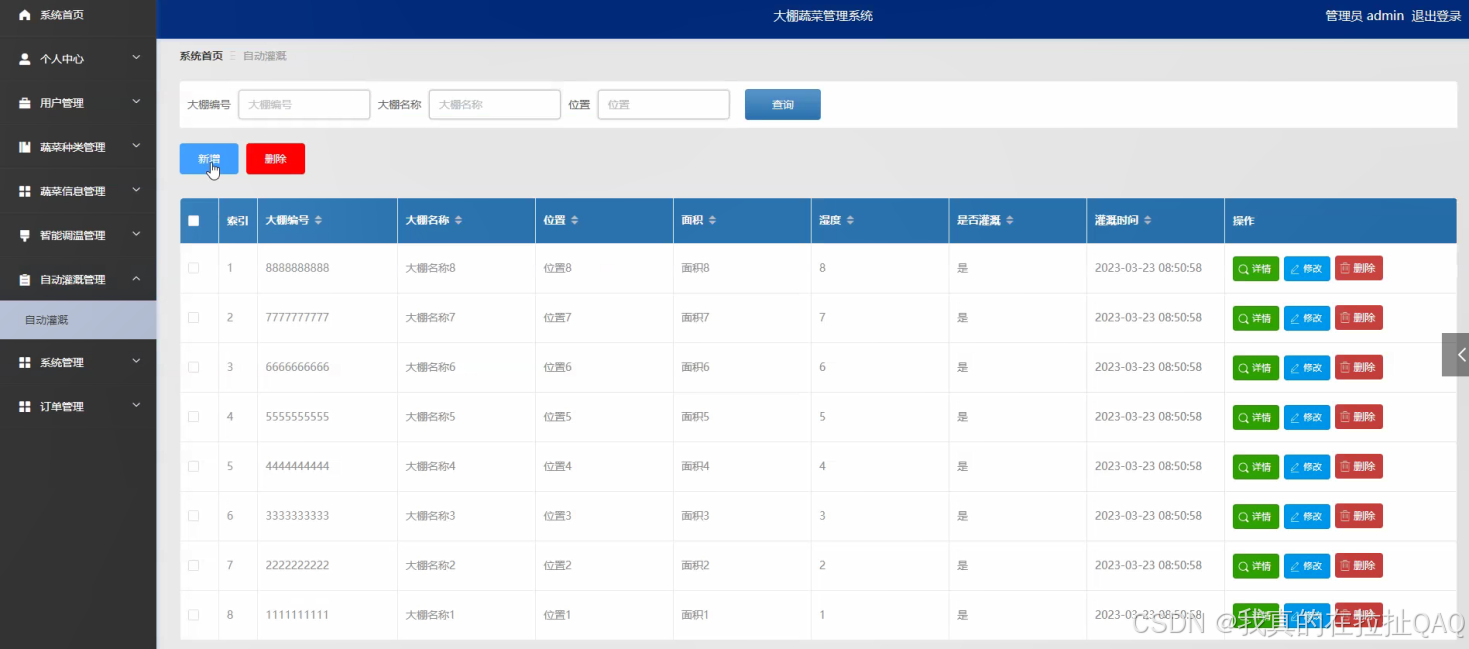The height and width of the screenshot is (649, 1469).
Task: Check the checkbox for row 3333333333
Action: pyautogui.click(x=194, y=515)
